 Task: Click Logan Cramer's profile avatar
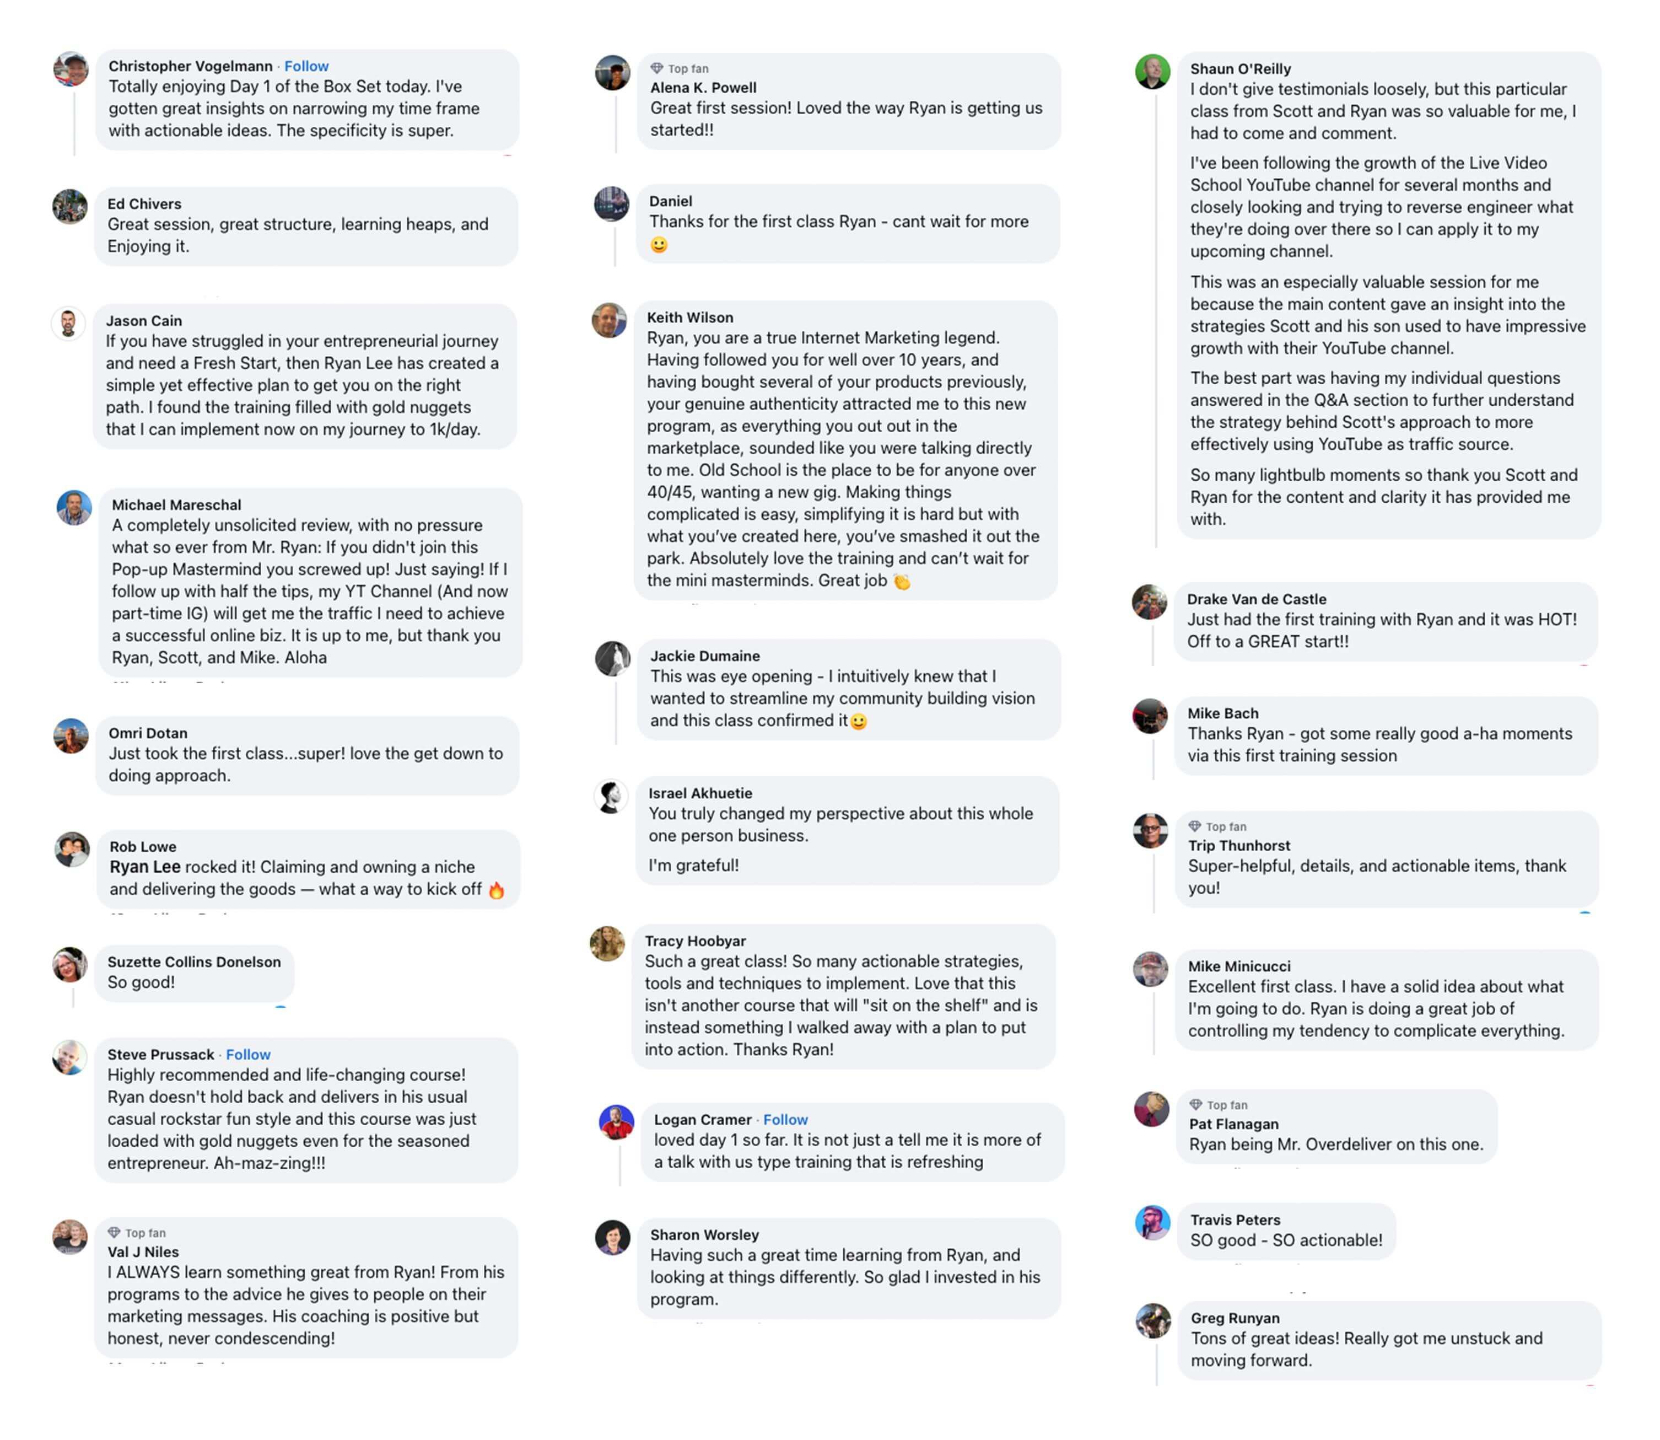616,1122
